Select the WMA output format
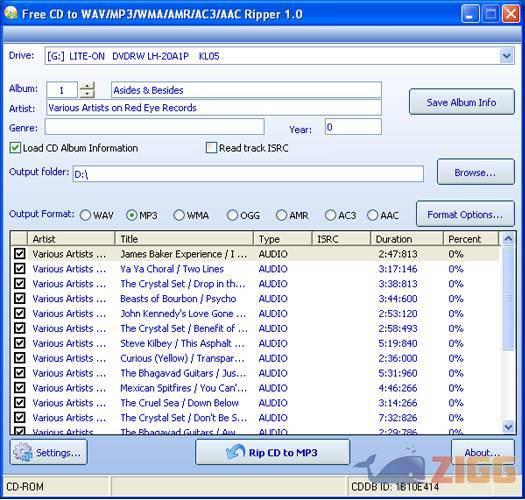525x500 pixels. pos(179,215)
